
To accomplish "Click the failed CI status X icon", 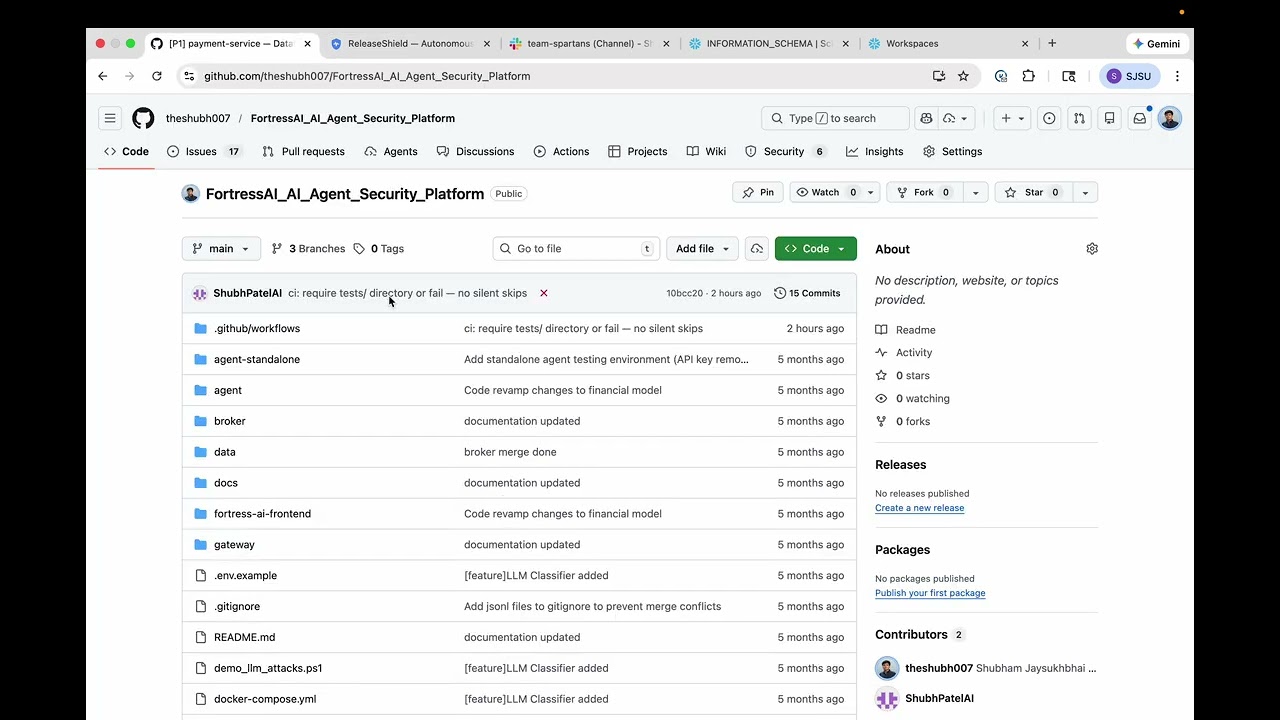I will click(544, 293).
